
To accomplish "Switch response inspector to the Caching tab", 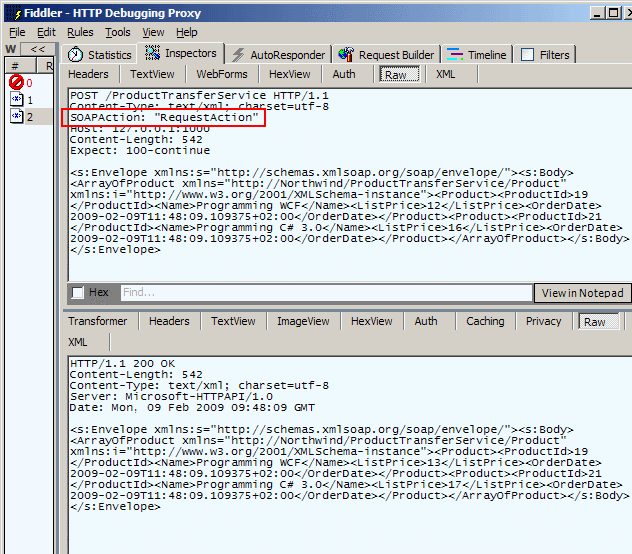I will coord(485,321).
